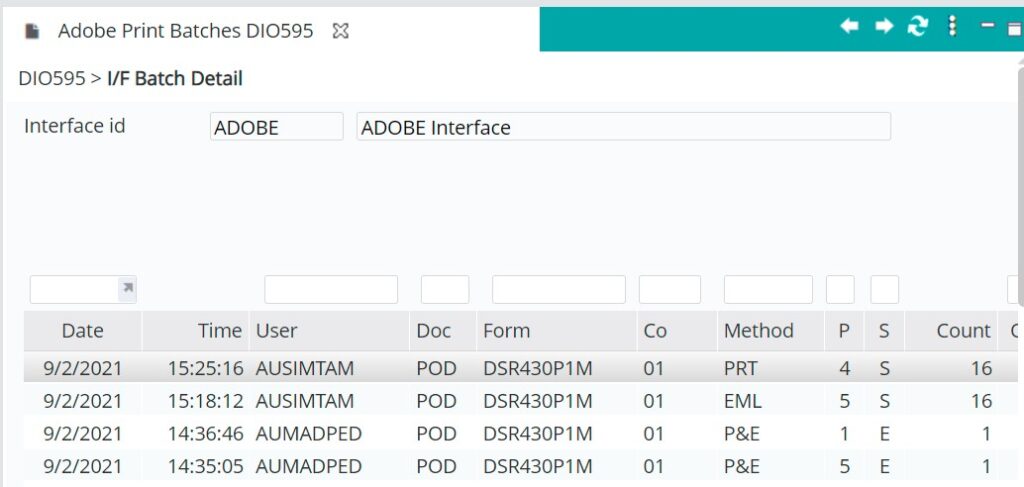Click the Method filter input box

[768, 289]
